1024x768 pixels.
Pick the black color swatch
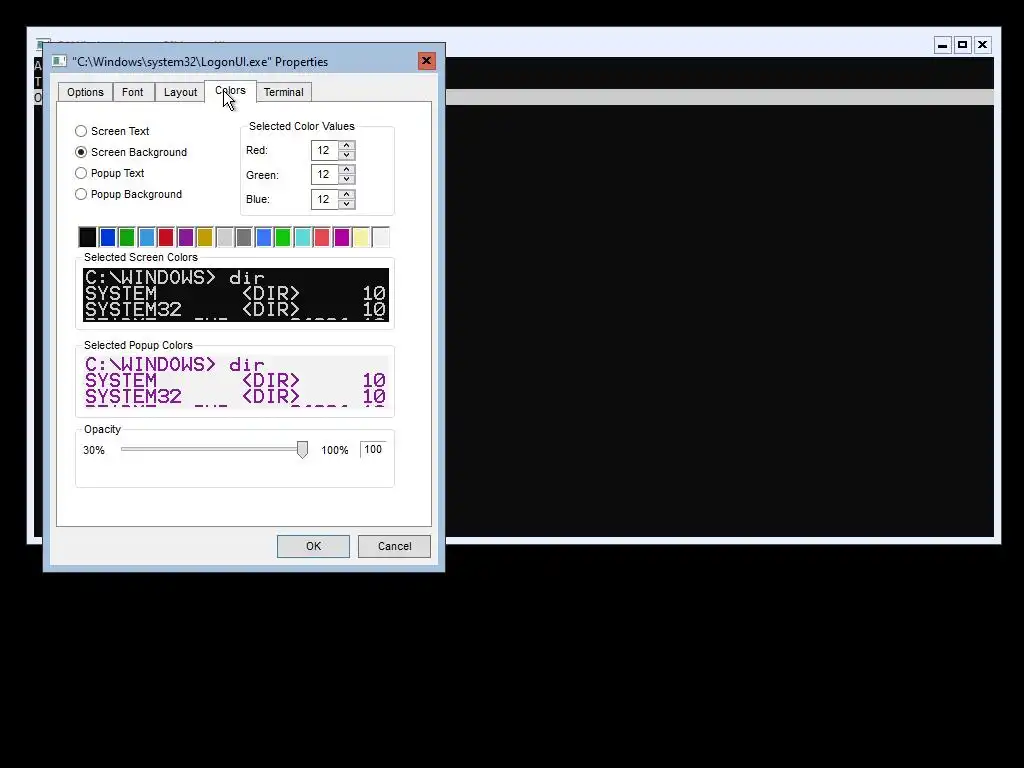88,237
